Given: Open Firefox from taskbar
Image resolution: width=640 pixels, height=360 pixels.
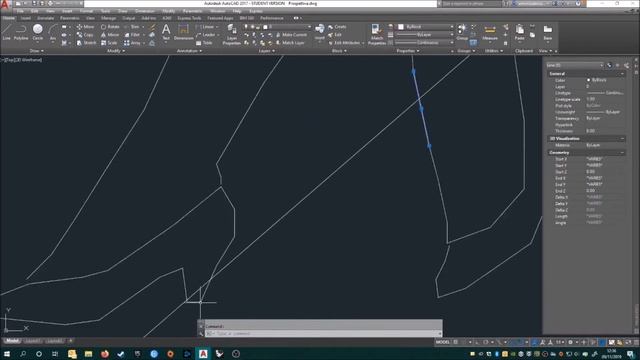Looking at the screenshot, I should 105,354.
